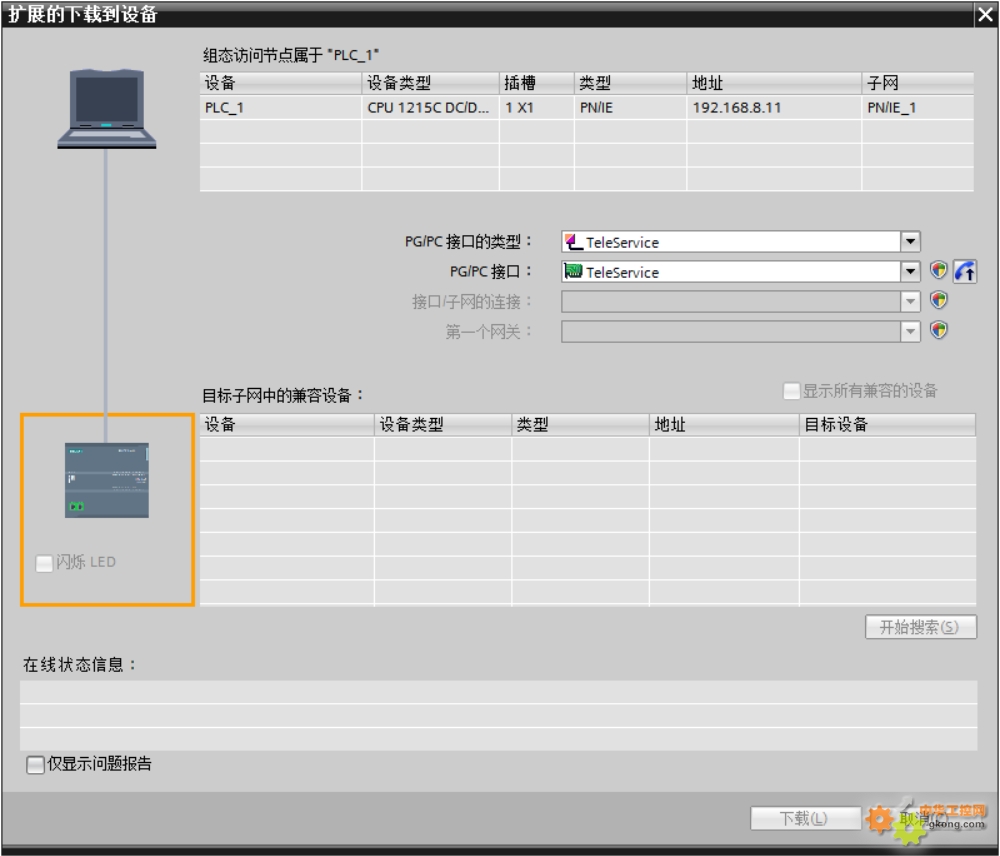This screenshot has width=1000, height=856.
Task: Click the shield icon beside PG/PC 接口
Action: 938,270
